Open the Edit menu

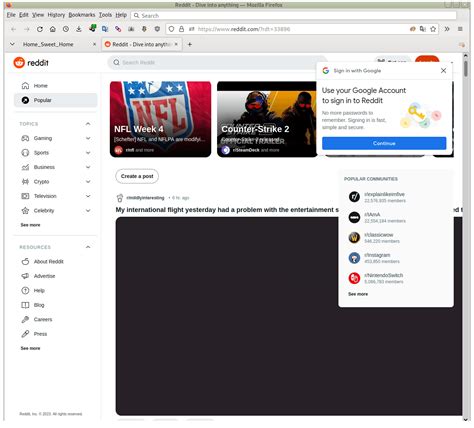pyautogui.click(x=24, y=15)
